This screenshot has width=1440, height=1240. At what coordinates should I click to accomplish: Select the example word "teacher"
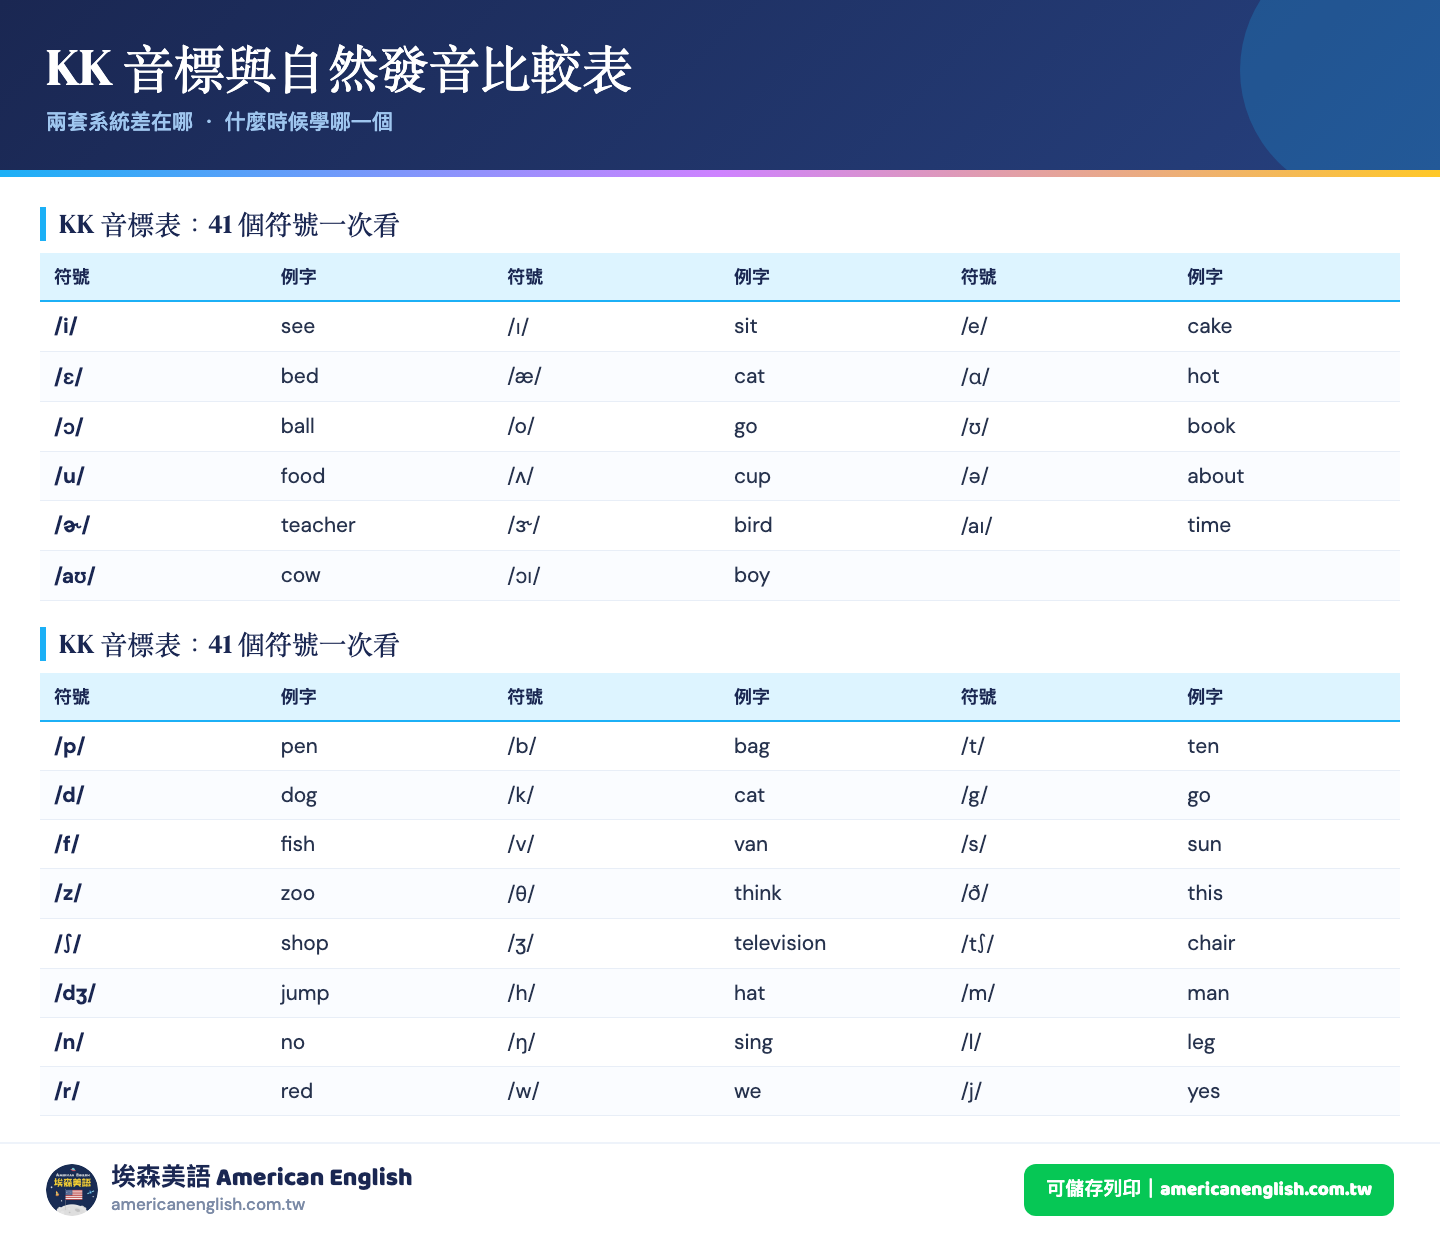pyautogui.click(x=318, y=525)
